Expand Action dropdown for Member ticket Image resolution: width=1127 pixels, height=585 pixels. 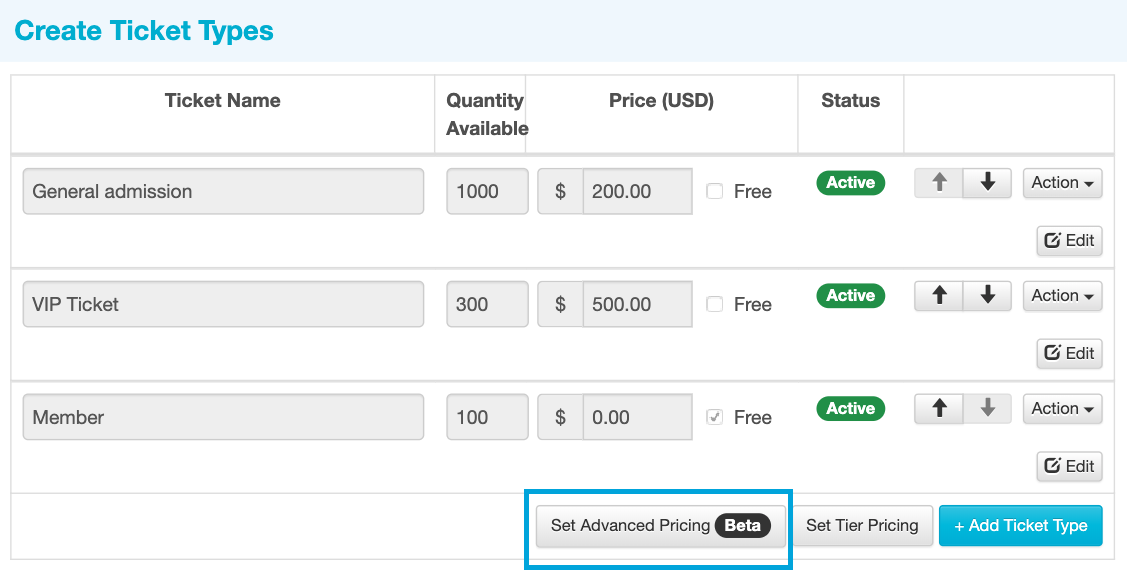pos(1062,408)
